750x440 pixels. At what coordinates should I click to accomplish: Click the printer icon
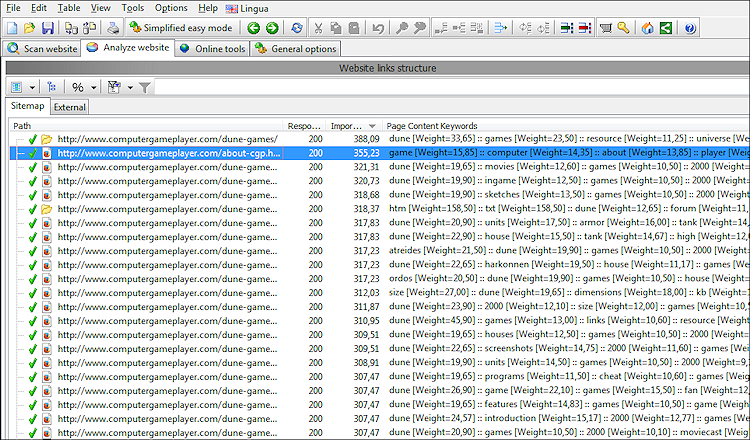[x=113, y=28]
